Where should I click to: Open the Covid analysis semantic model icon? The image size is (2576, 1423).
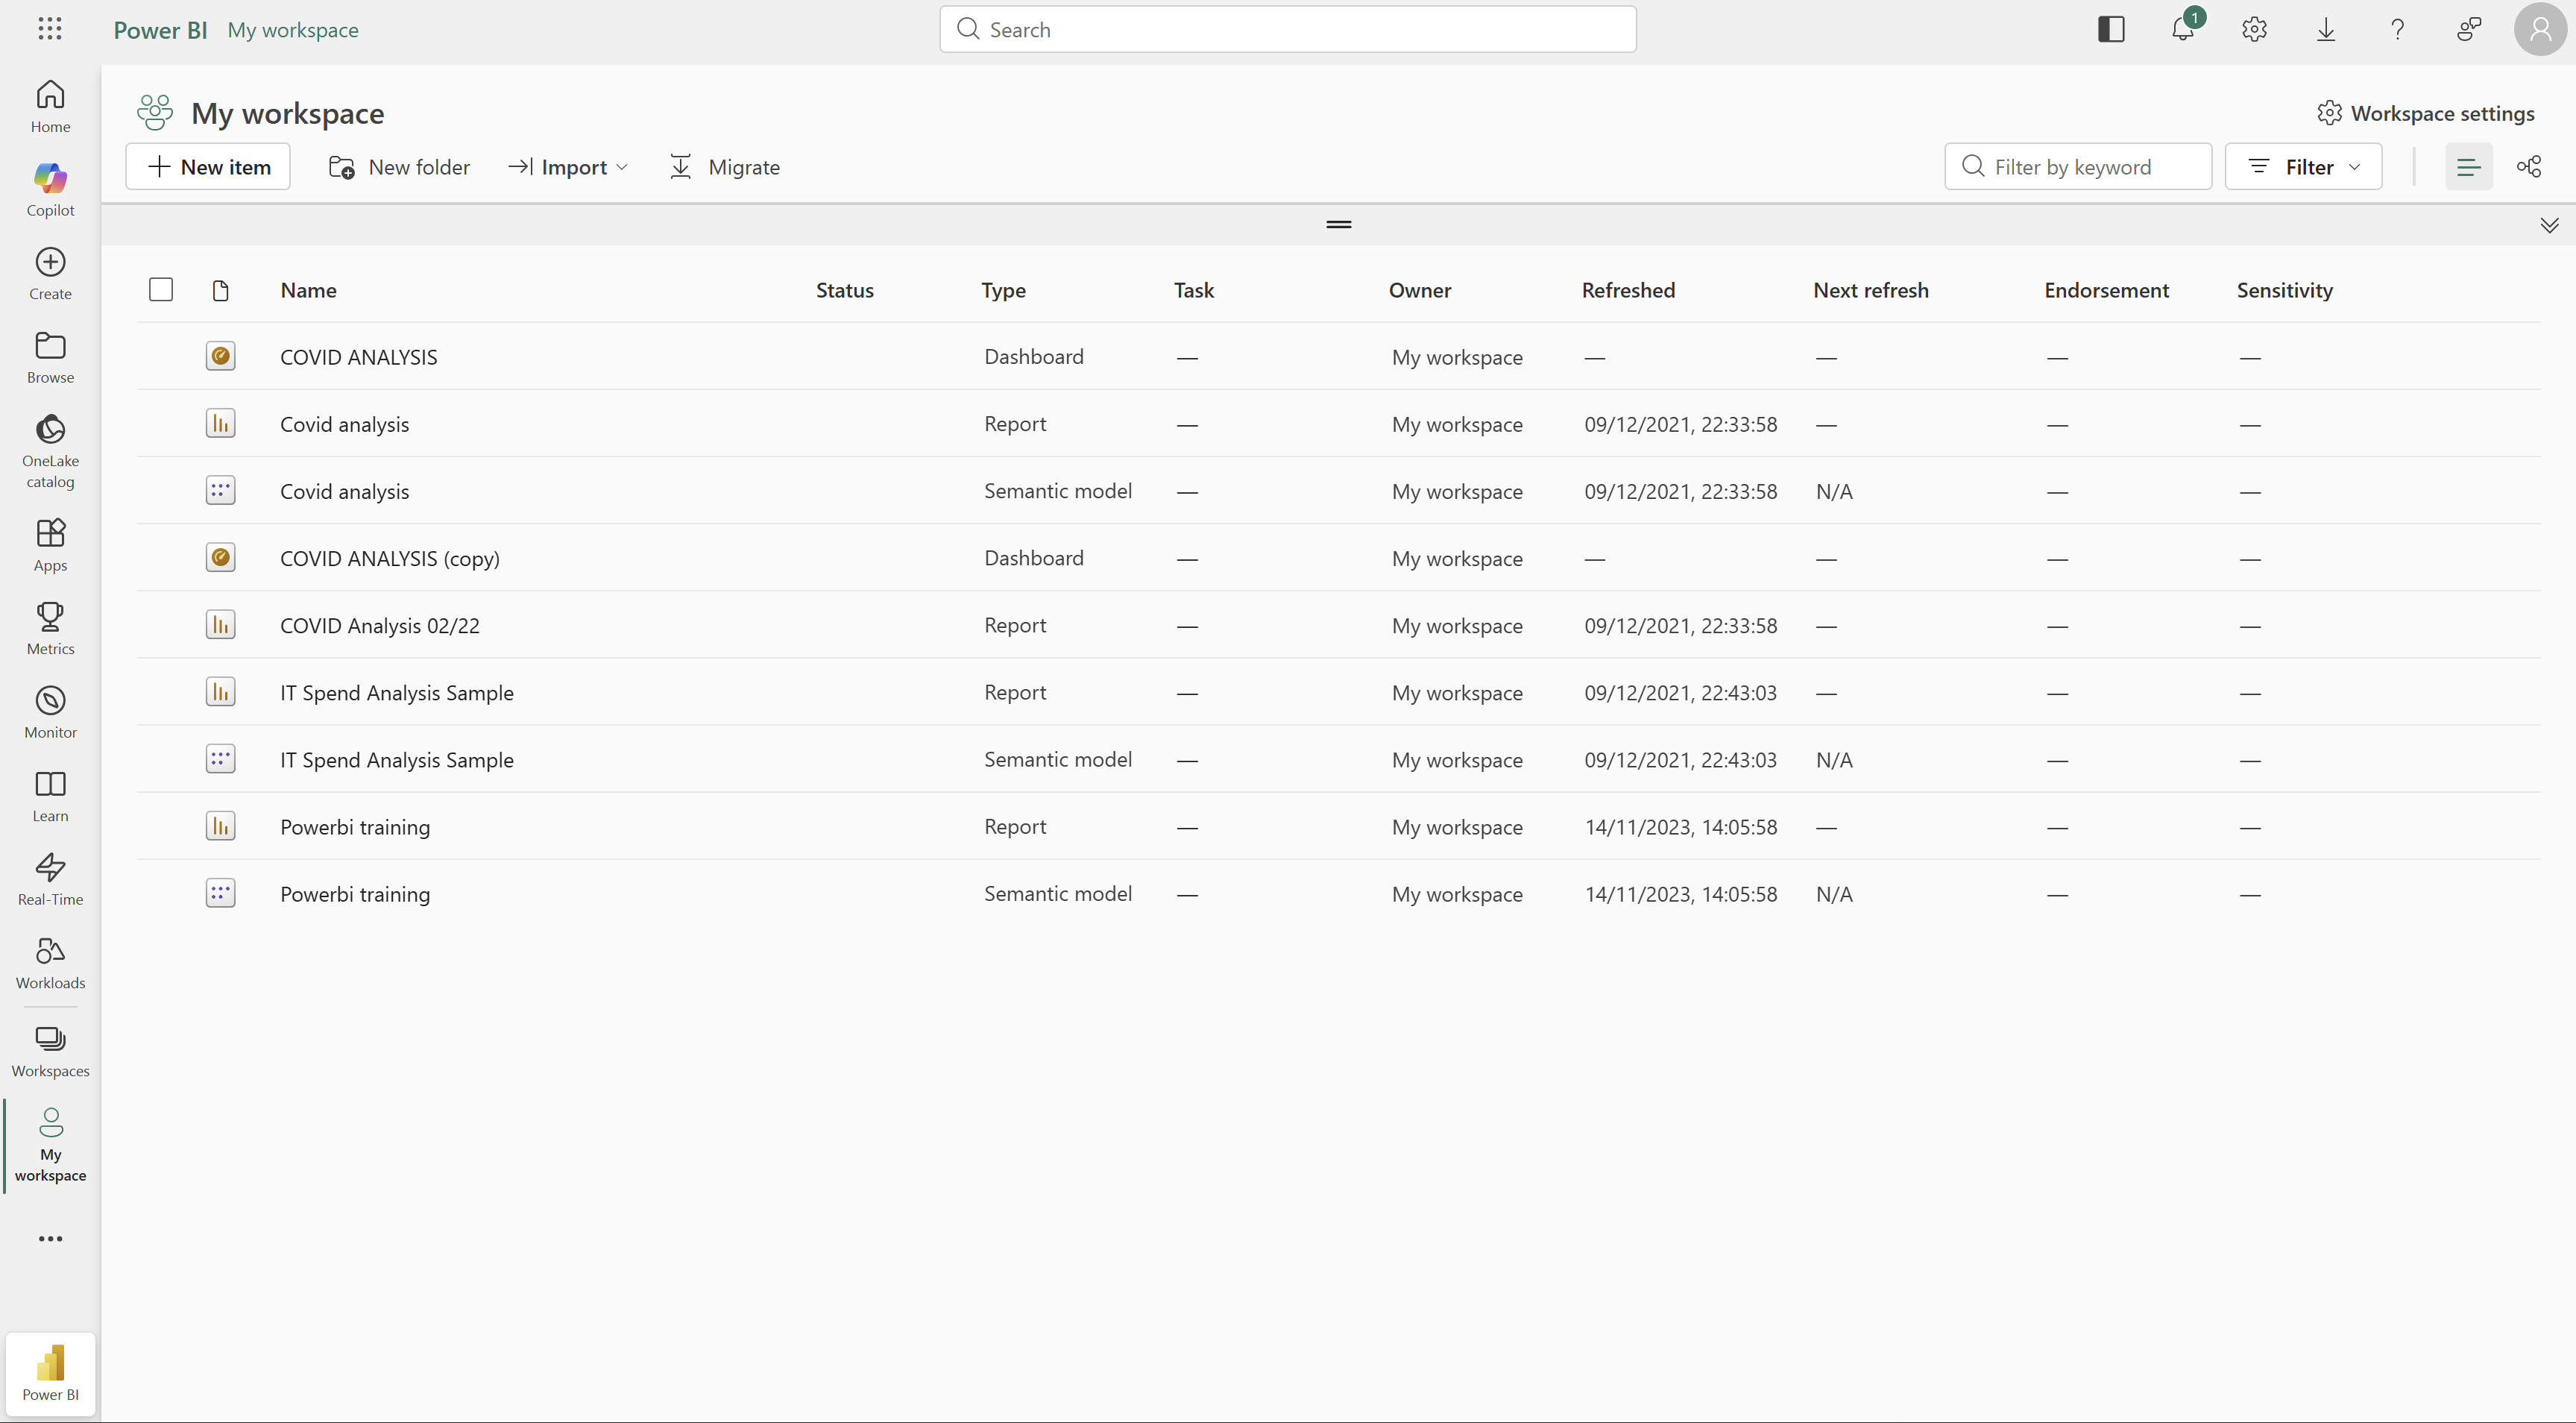pos(220,490)
